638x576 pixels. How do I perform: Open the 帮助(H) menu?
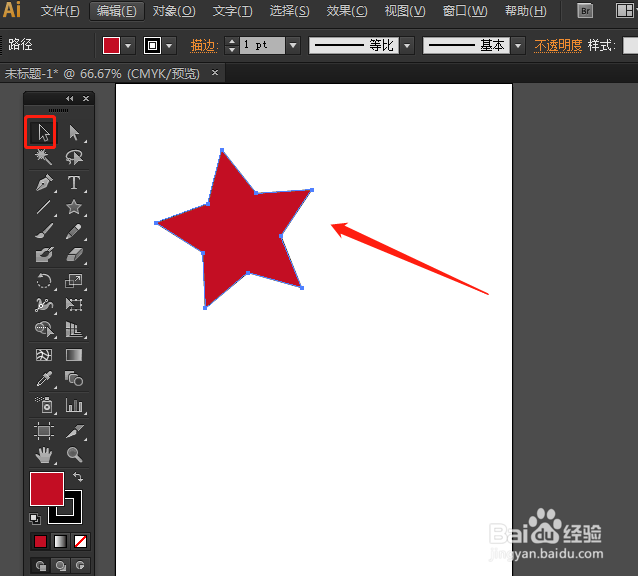point(525,11)
